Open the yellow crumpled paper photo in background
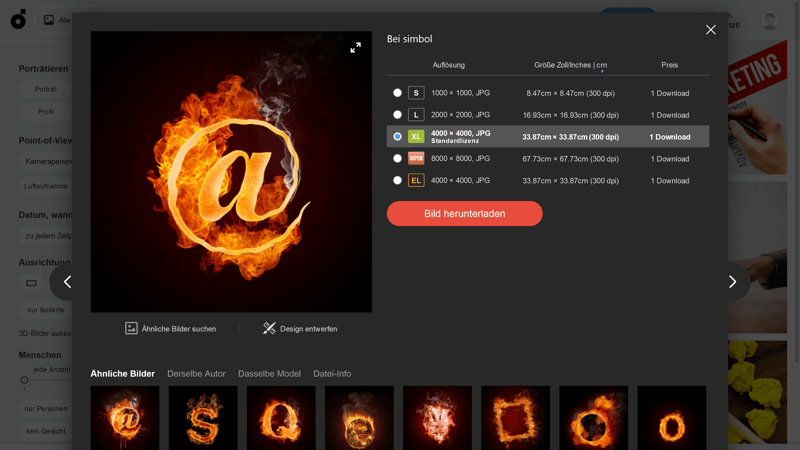 (x=758, y=392)
